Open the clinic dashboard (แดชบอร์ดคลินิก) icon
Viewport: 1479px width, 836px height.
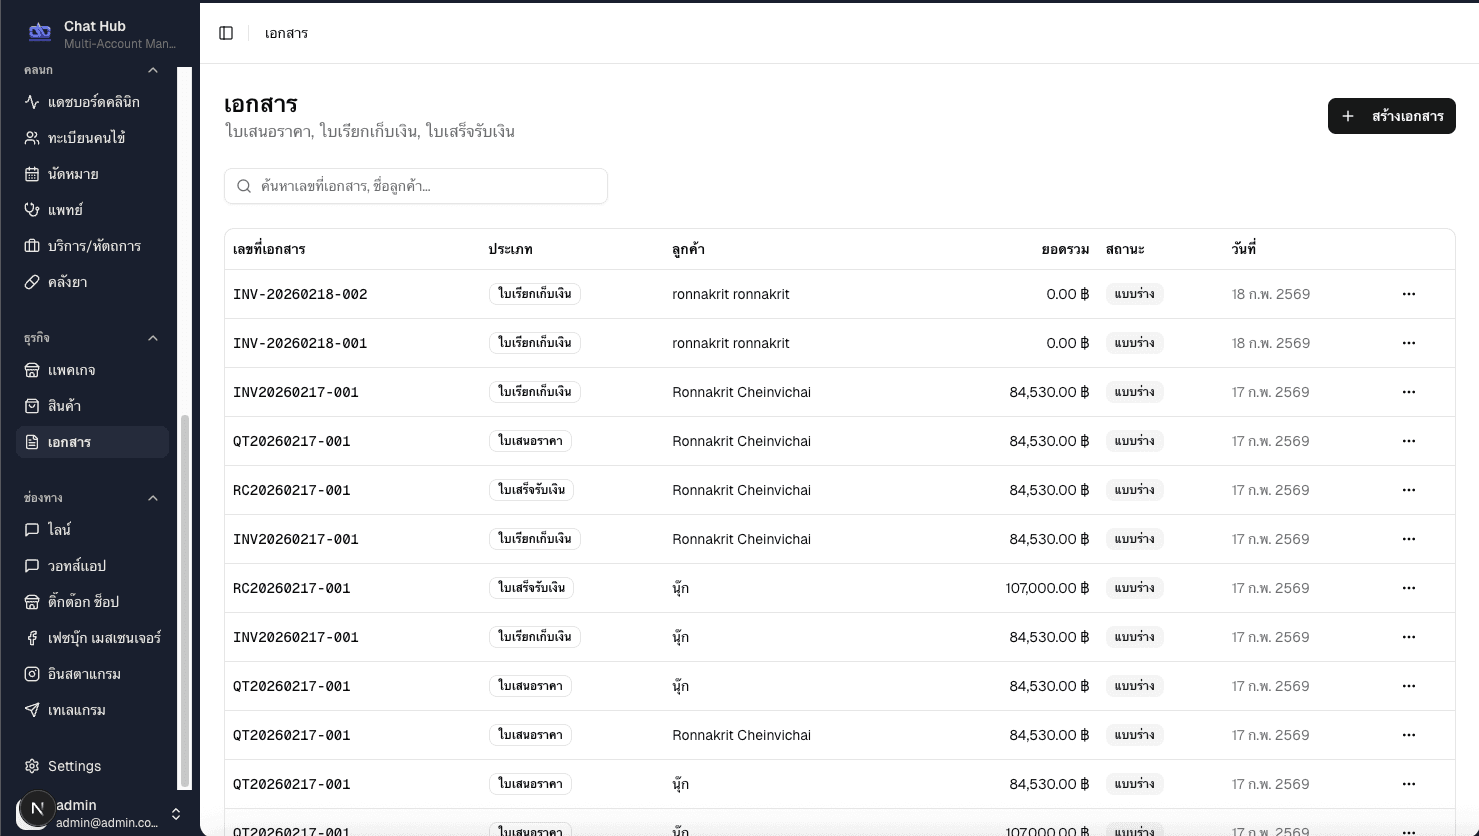(32, 102)
